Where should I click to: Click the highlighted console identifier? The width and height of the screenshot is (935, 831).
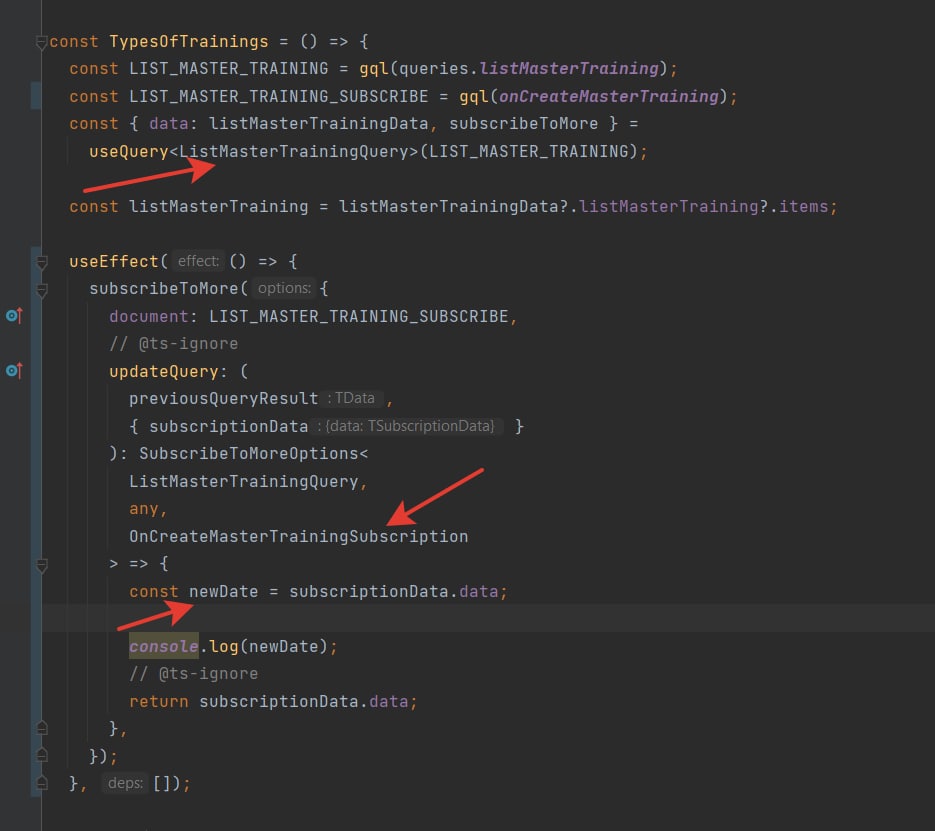click(x=164, y=646)
